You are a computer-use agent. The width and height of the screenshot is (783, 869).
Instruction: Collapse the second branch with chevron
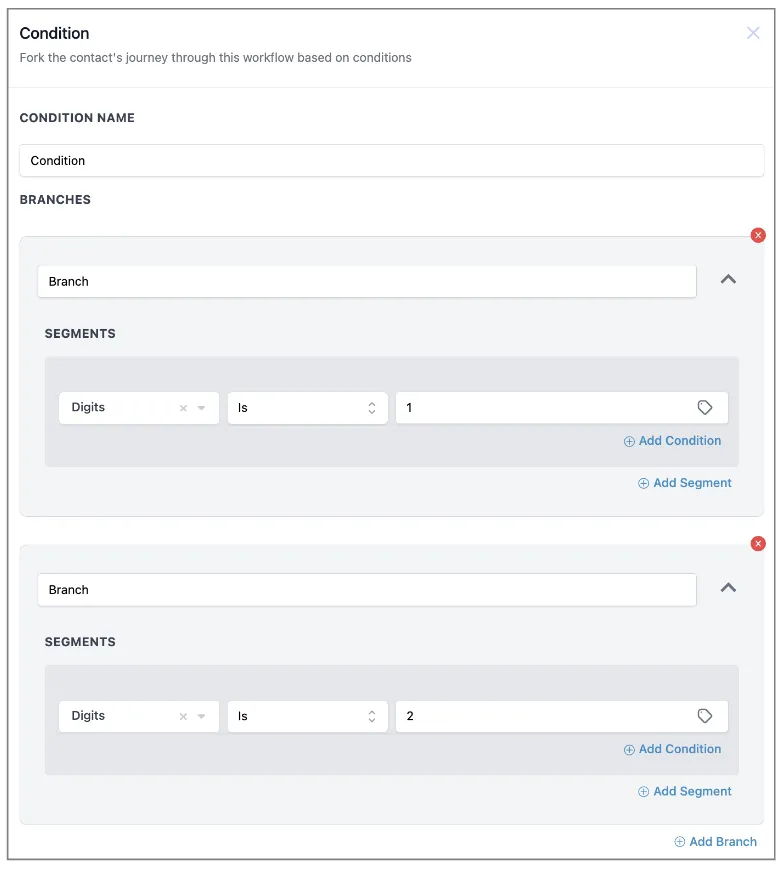728,588
